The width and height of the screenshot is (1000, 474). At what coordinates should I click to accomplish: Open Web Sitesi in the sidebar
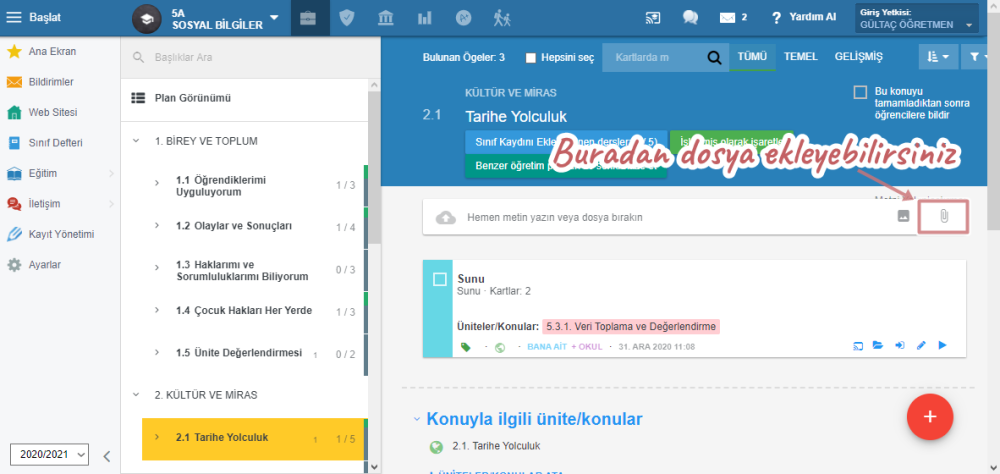pos(52,112)
